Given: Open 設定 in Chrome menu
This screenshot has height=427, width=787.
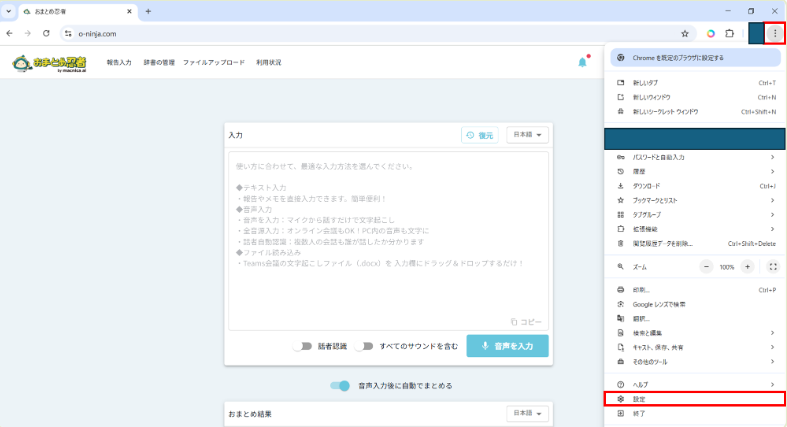Looking at the screenshot, I should point(695,399).
